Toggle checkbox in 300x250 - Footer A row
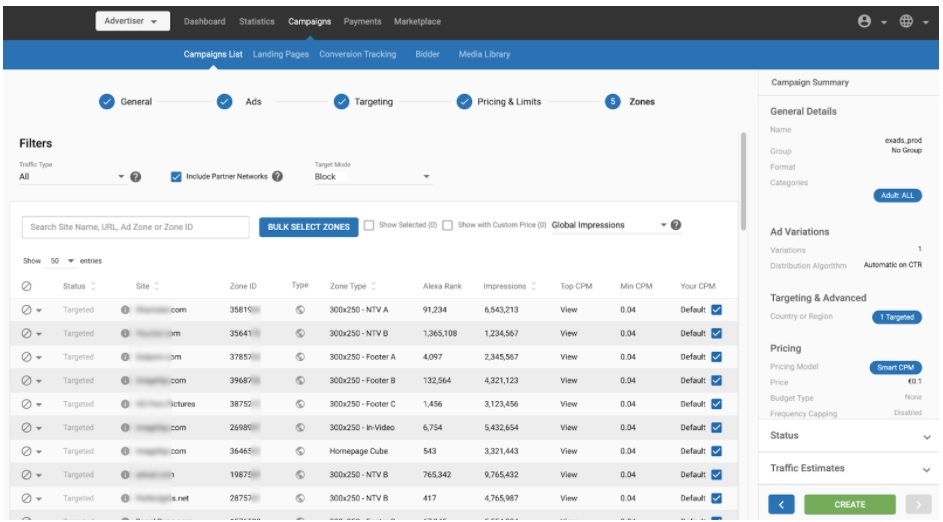Screen dimensions: 943x522 pyautogui.click(x=716, y=357)
